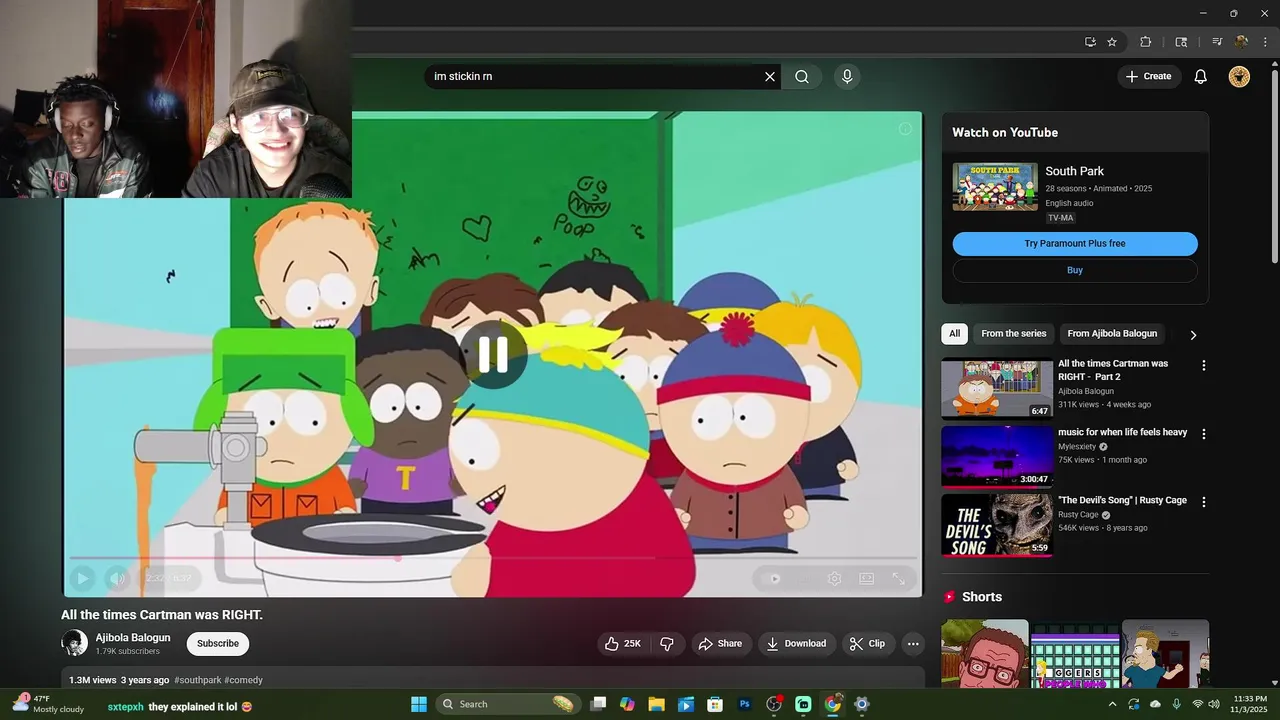Enter fullscreen on the video

click(898, 578)
